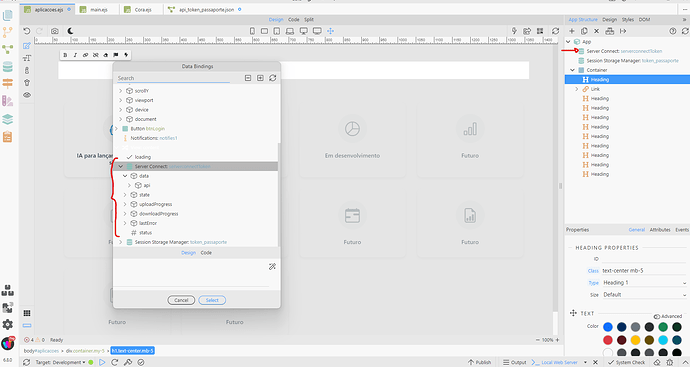The width and height of the screenshot is (690, 367).
Task: Collapse the Server Connect node in Data Bindings
Action: click(121, 166)
